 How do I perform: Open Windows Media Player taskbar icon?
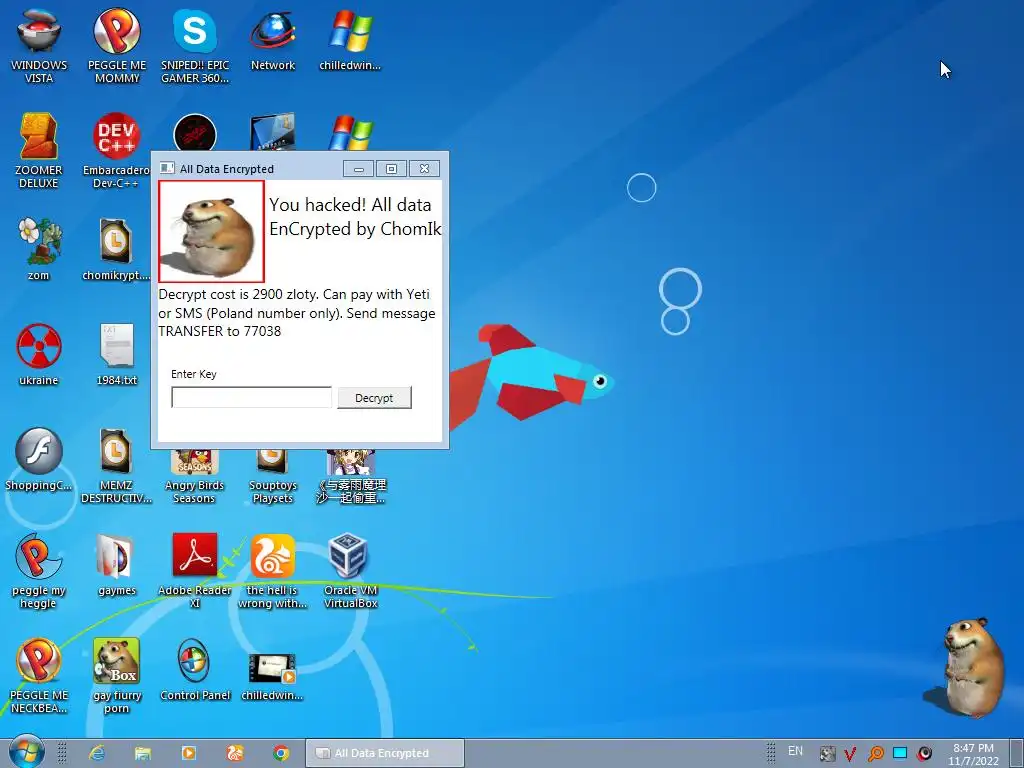(x=189, y=753)
